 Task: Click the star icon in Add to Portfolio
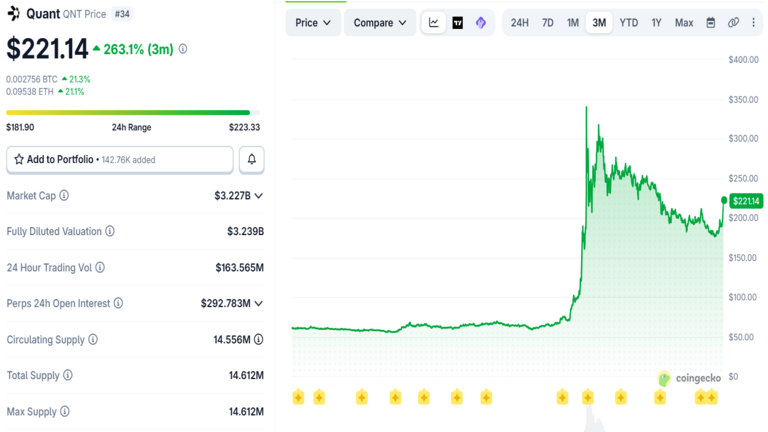tap(19, 159)
